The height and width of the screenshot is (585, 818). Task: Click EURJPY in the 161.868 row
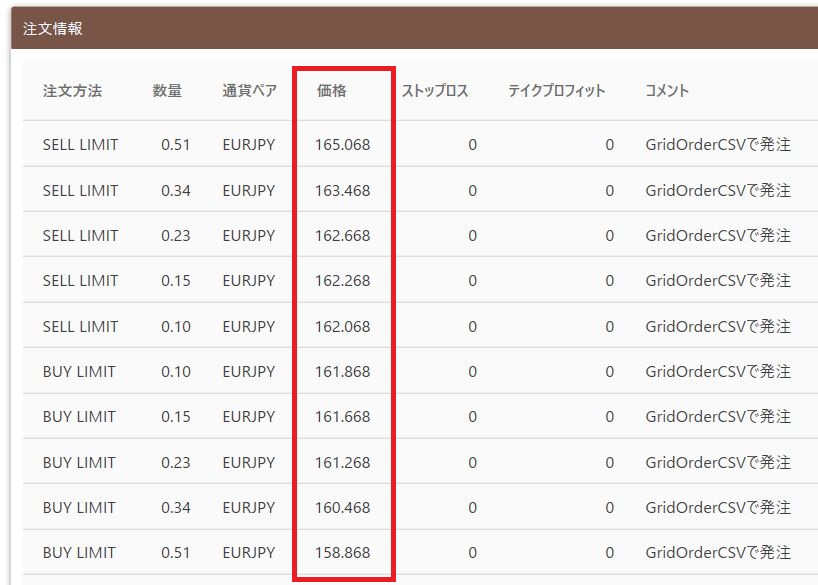248,372
